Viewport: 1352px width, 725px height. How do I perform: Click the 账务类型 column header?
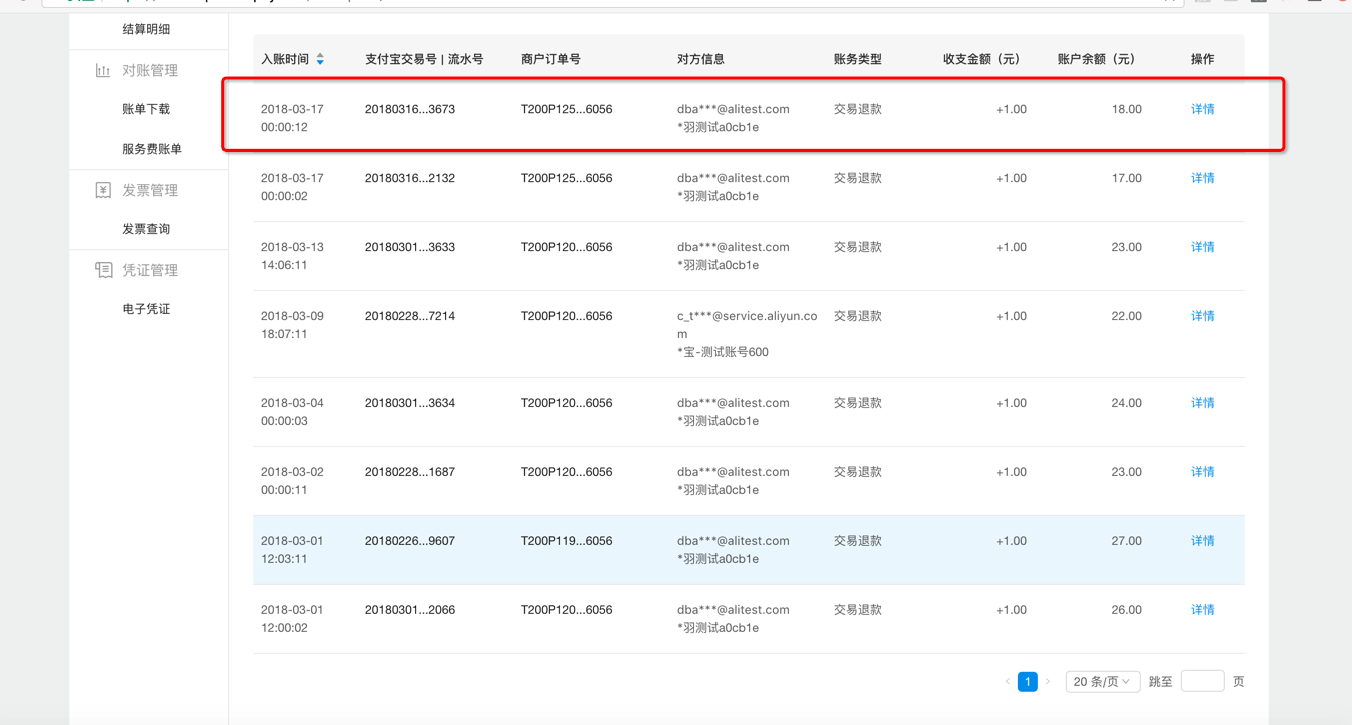(x=858, y=59)
